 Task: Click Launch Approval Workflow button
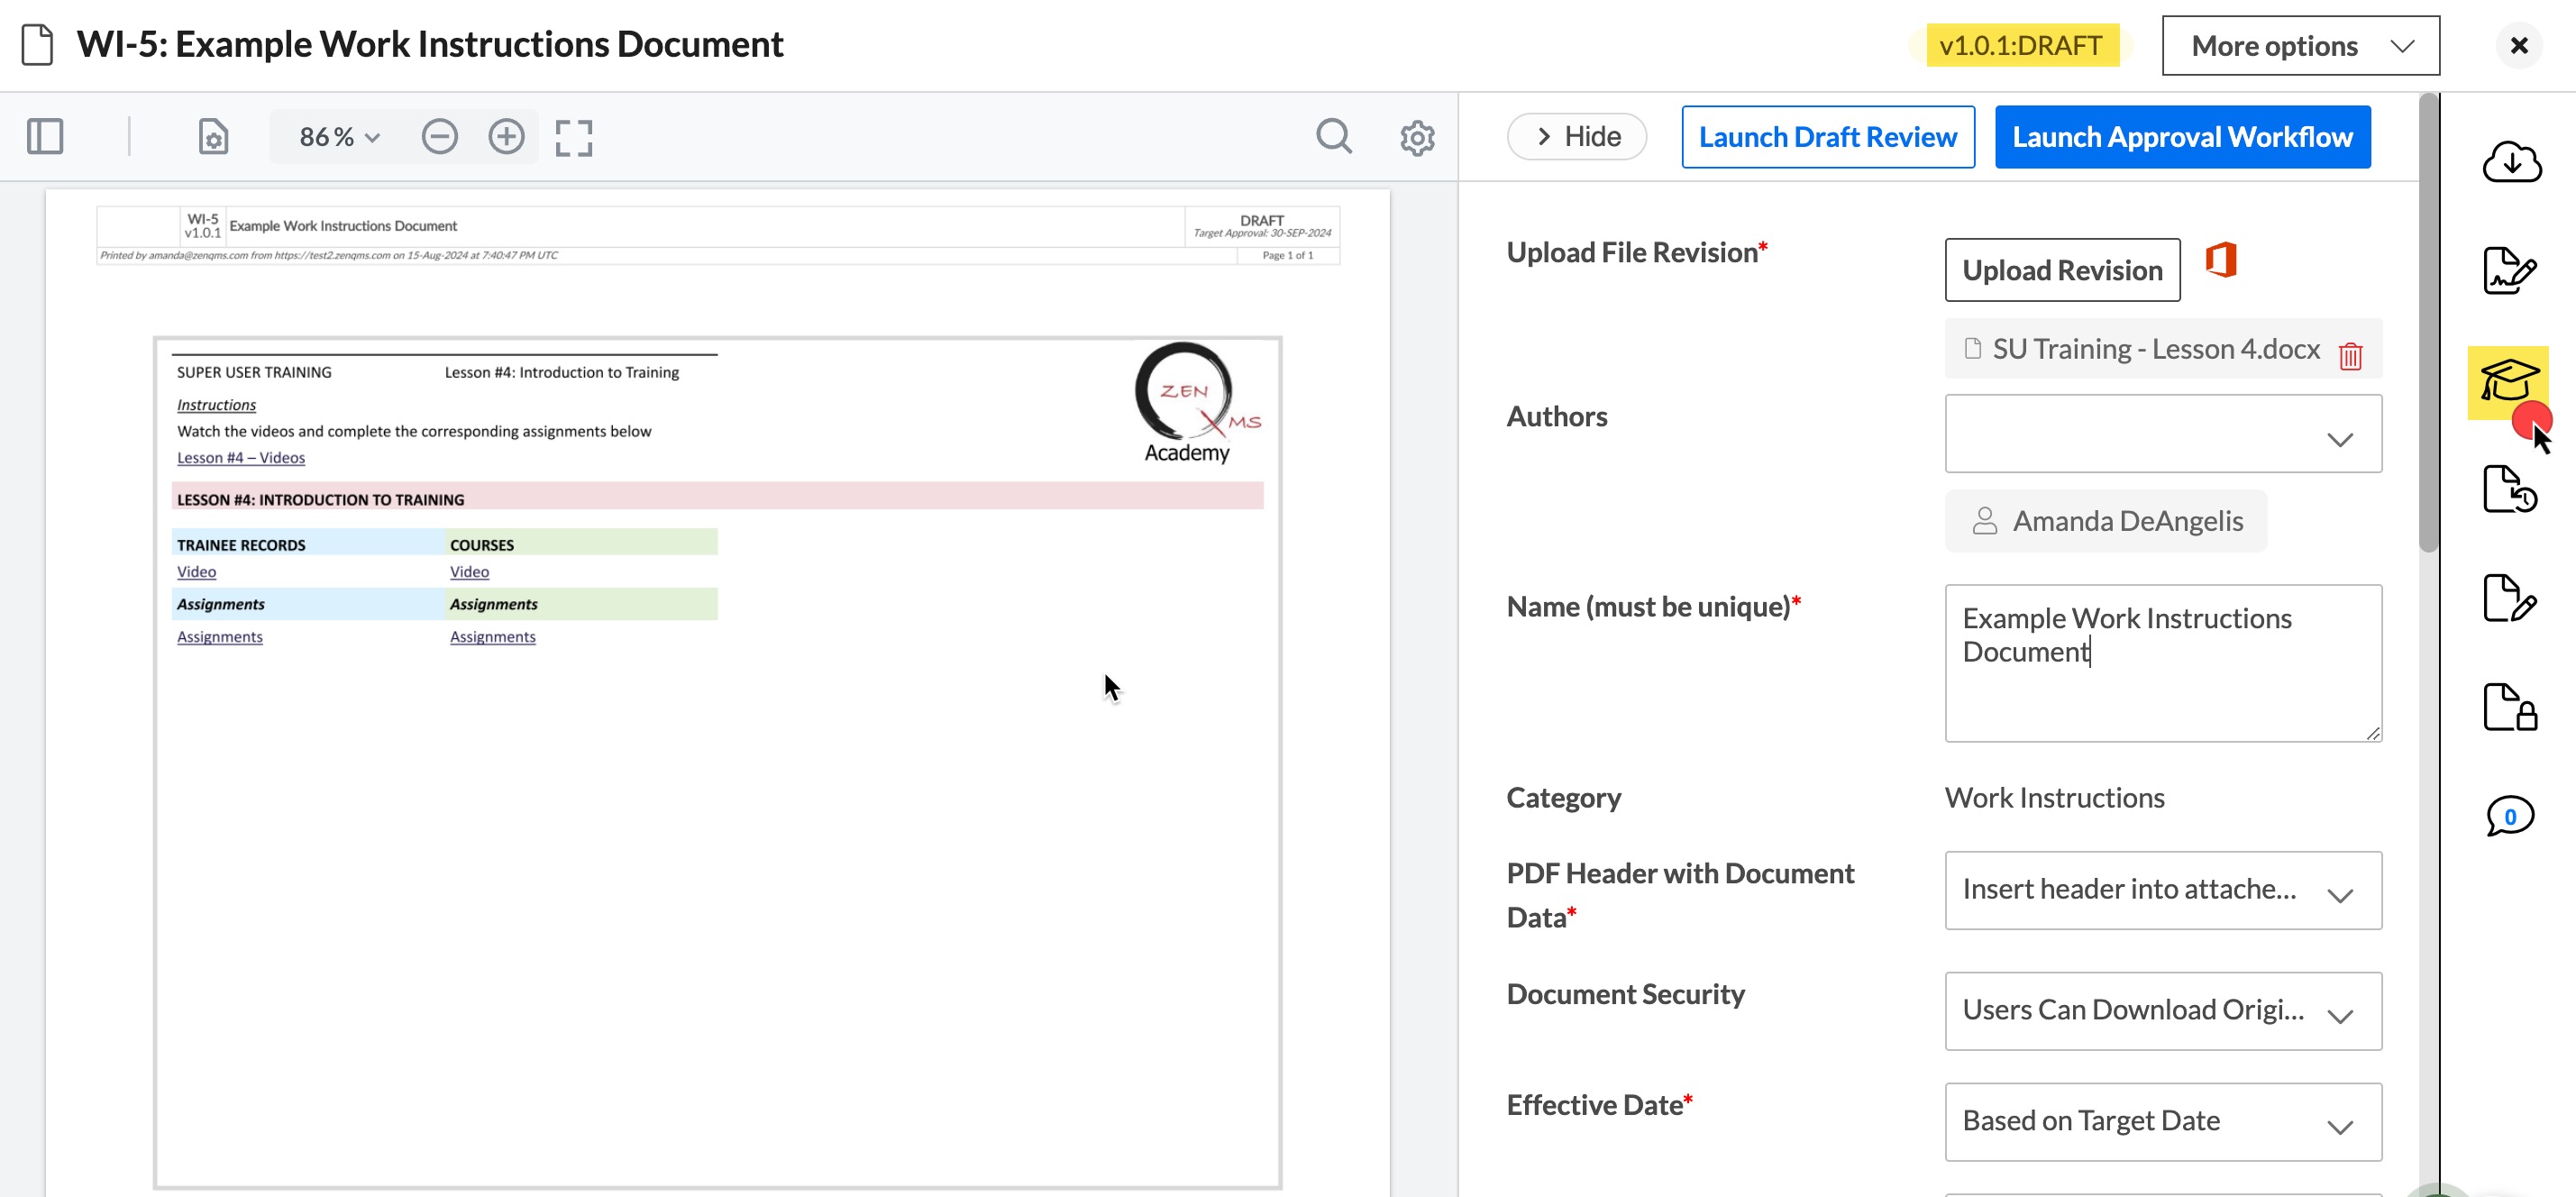click(2181, 137)
